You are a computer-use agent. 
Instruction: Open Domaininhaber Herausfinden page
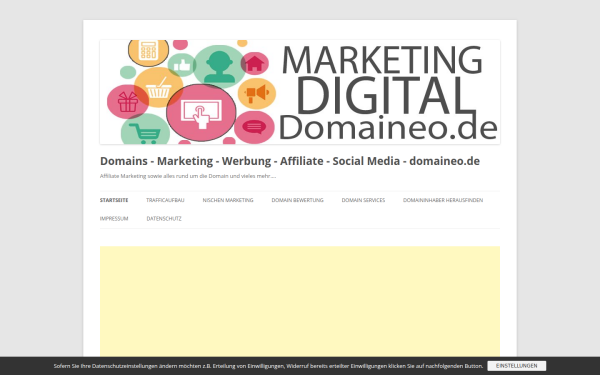(443, 200)
